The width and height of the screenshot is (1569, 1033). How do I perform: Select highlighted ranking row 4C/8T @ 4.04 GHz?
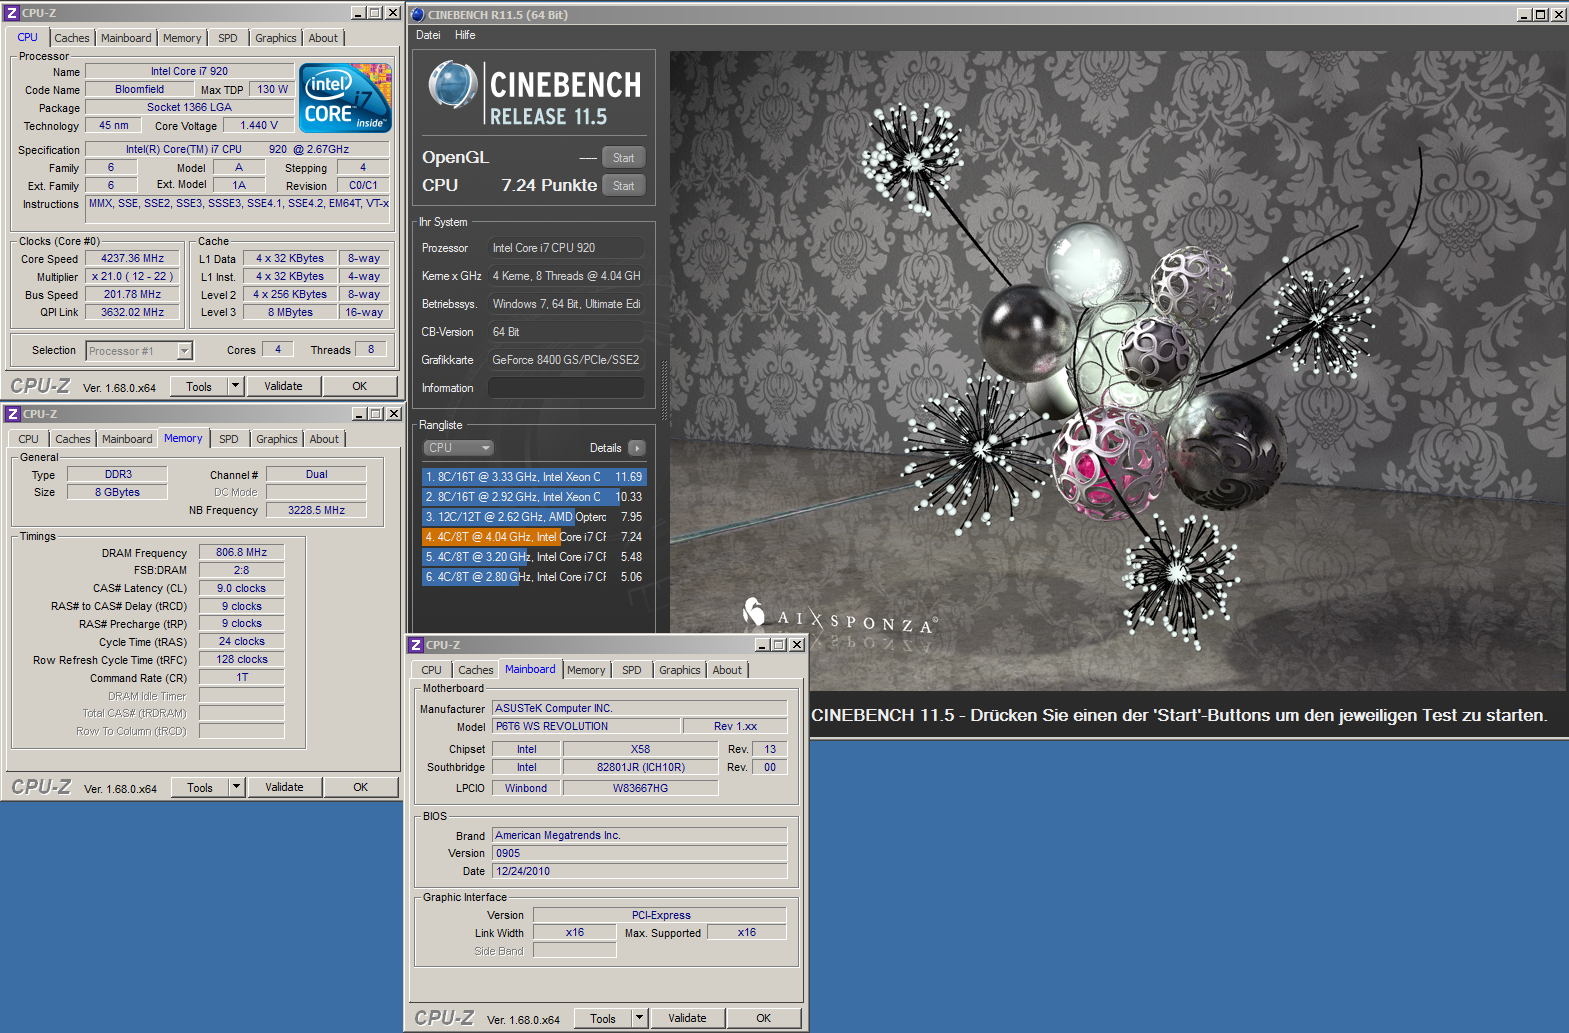click(x=534, y=537)
